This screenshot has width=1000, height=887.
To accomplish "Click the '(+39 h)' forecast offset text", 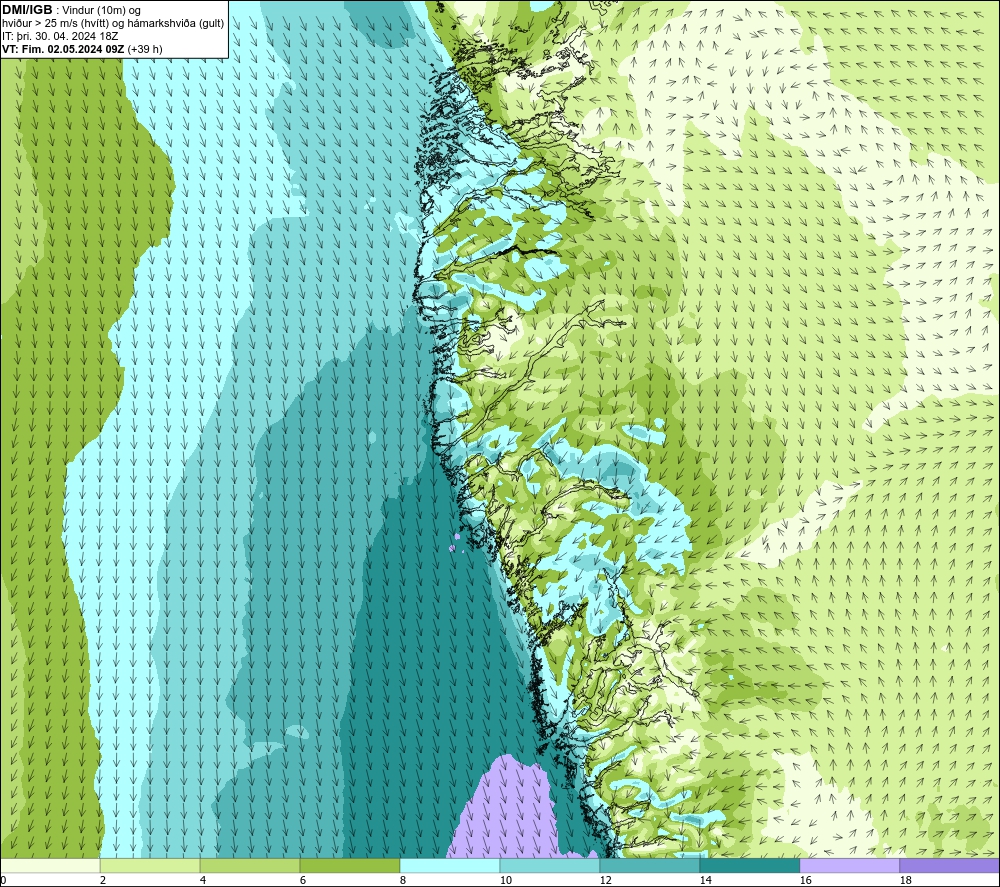I will [x=145, y=49].
